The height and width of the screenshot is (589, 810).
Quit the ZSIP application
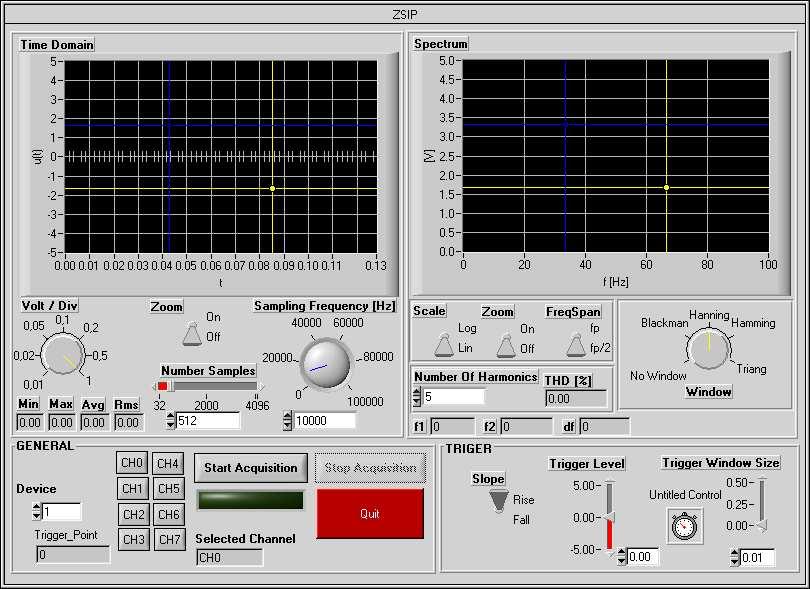tap(370, 514)
